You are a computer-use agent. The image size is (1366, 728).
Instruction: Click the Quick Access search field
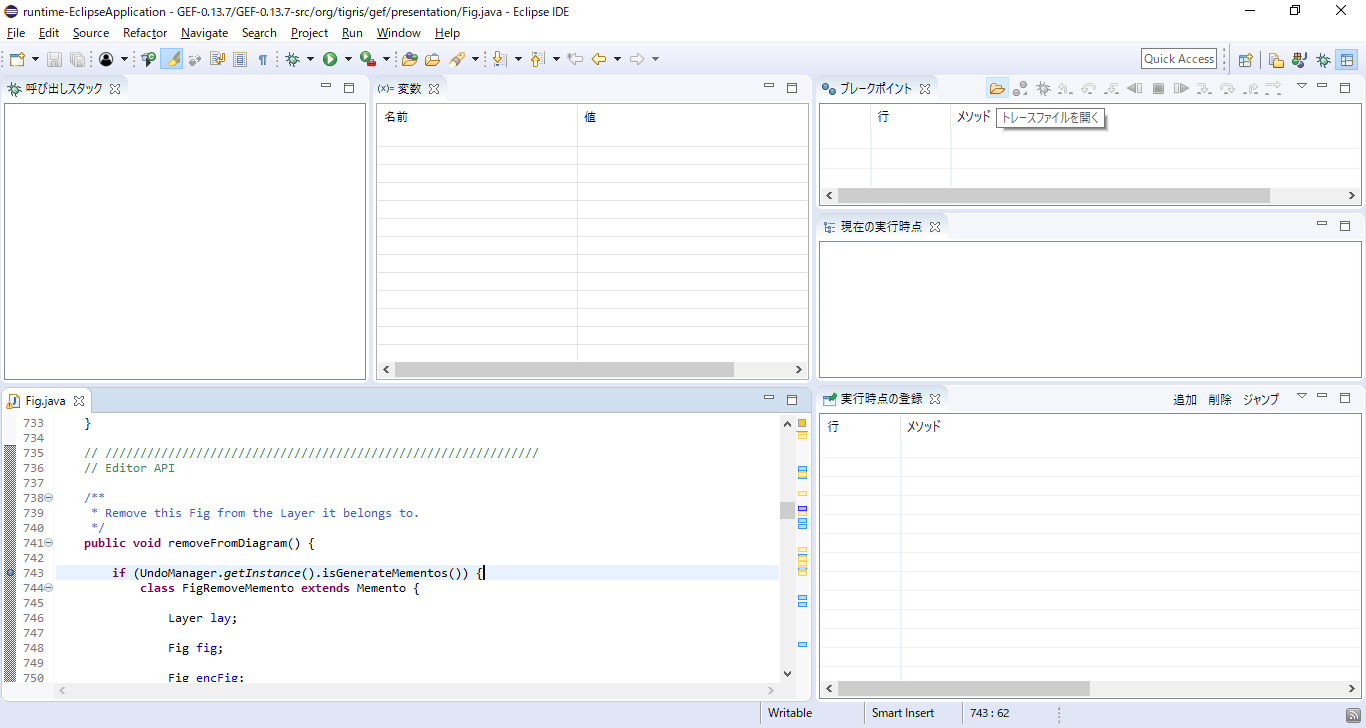click(x=1179, y=59)
